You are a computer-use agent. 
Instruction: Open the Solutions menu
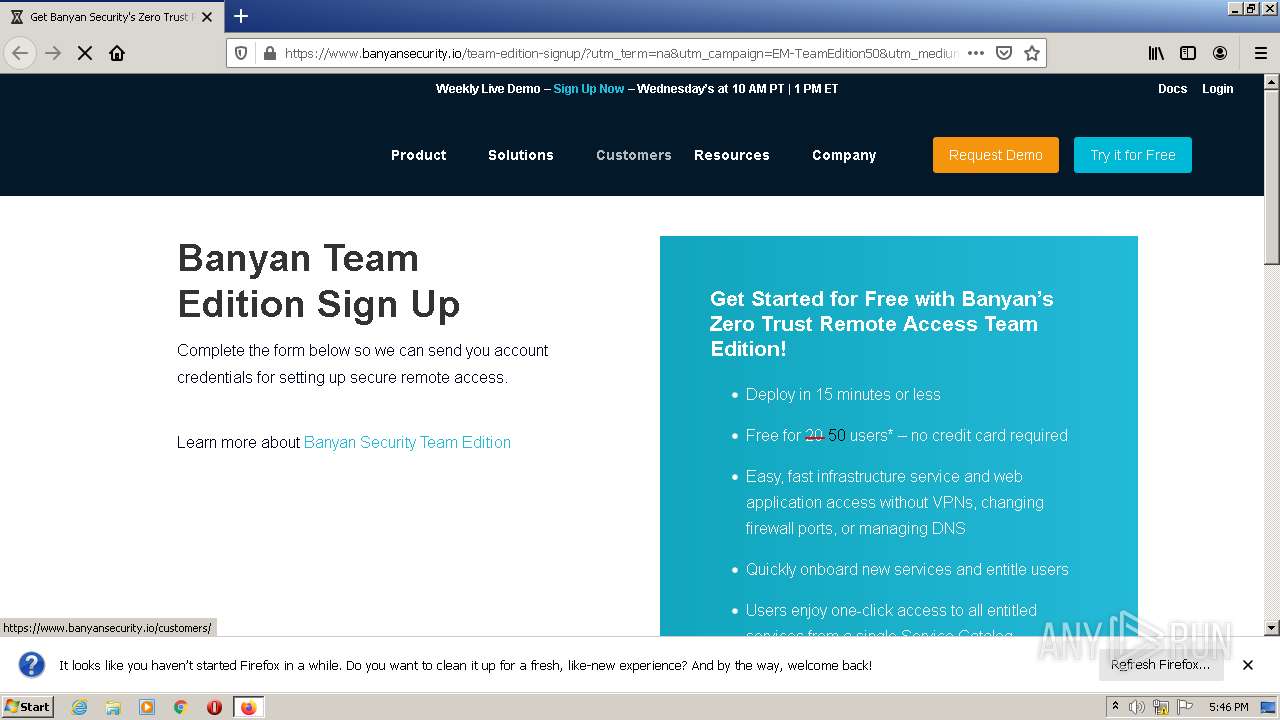coord(520,155)
